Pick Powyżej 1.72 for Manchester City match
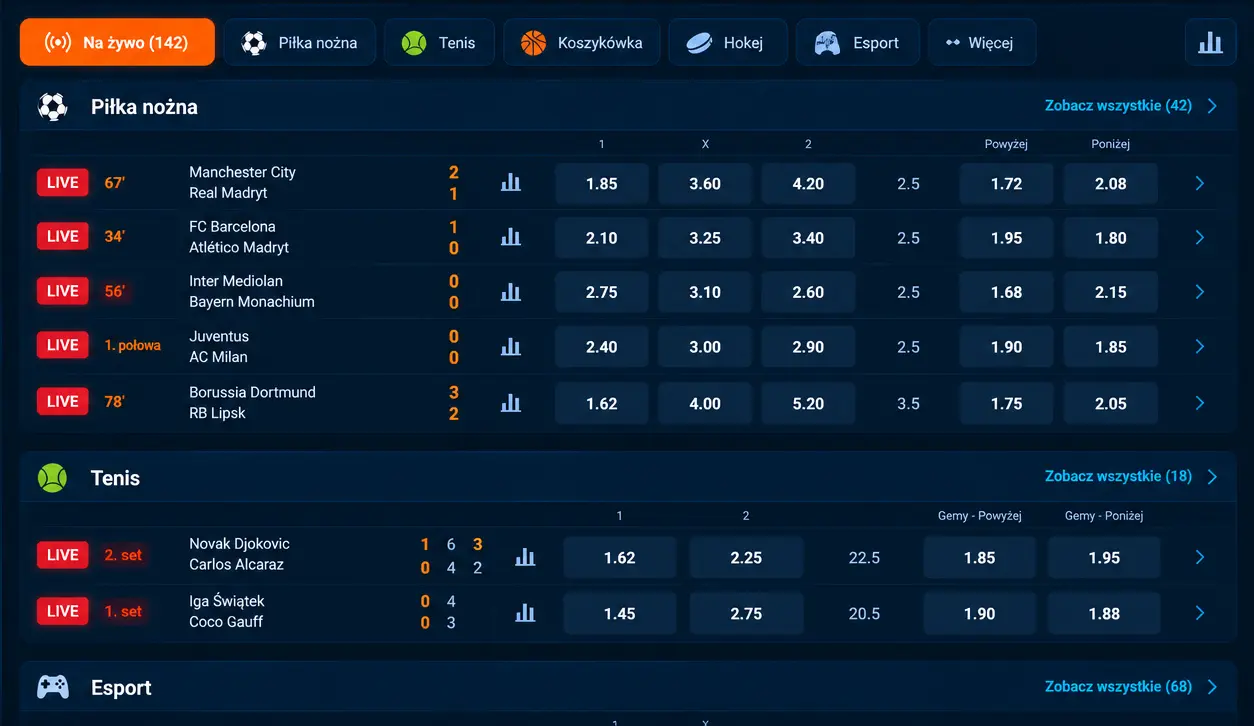This screenshot has height=726, width=1254. click(x=1007, y=184)
